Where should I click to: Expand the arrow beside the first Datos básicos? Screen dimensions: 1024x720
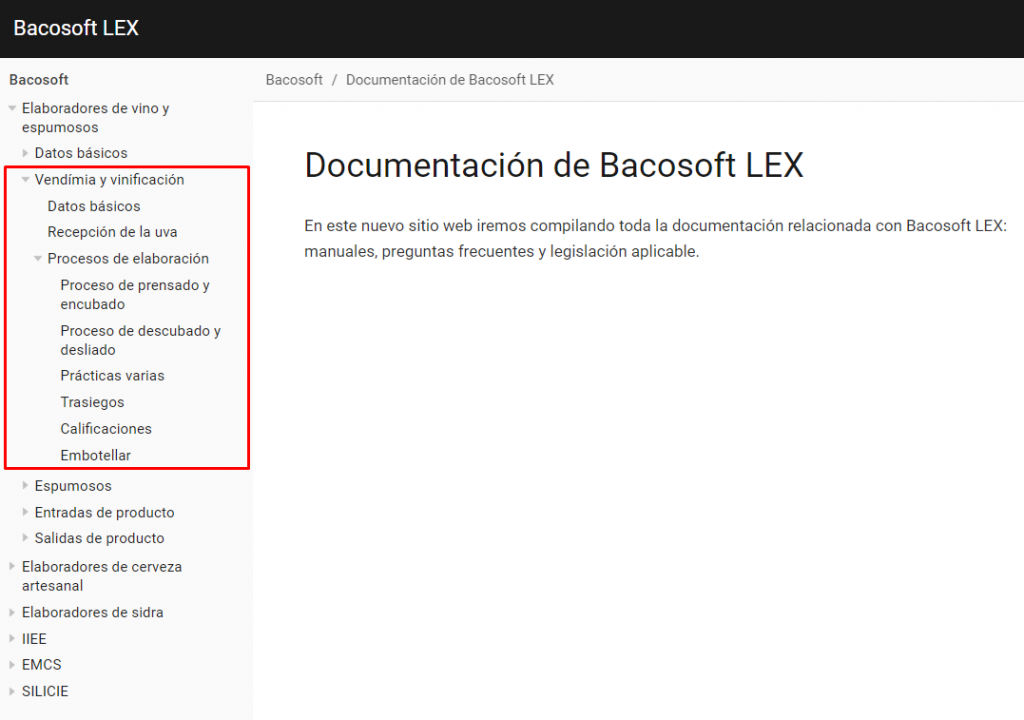[25, 153]
